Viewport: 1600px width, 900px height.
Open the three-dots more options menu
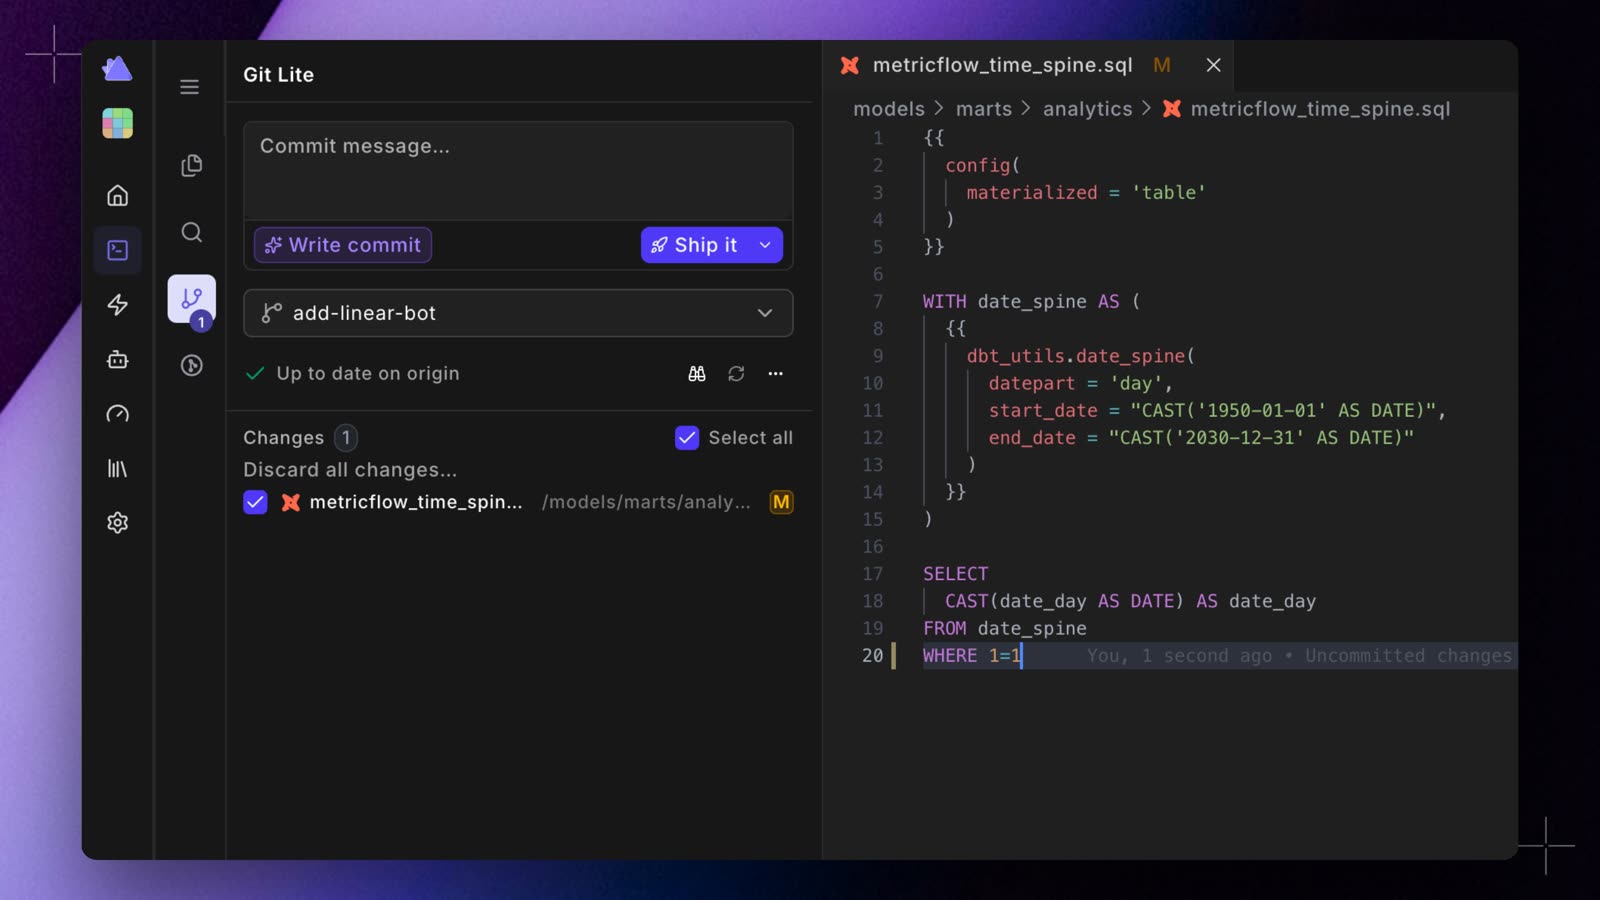775,373
